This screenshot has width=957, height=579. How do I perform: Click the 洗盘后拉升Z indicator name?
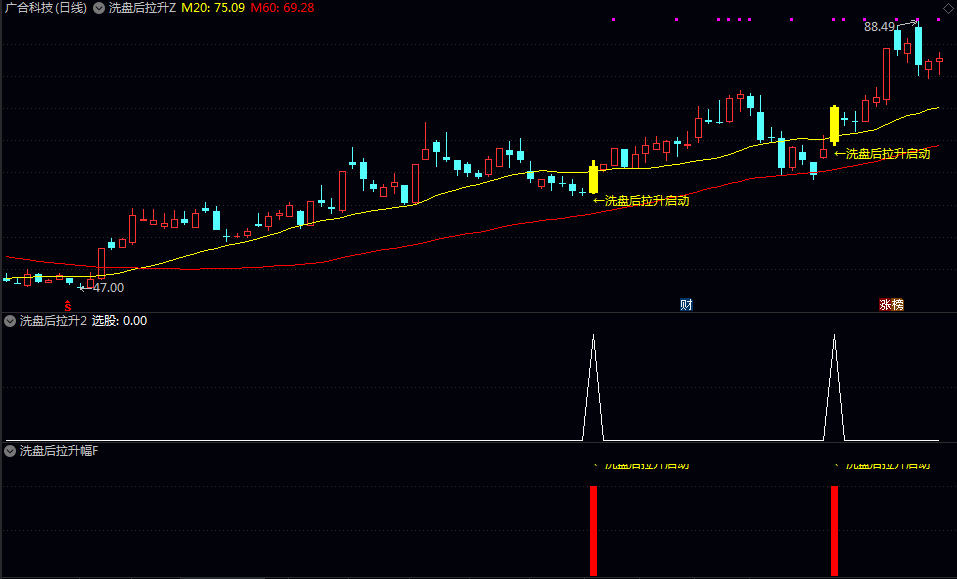click(x=142, y=8)
